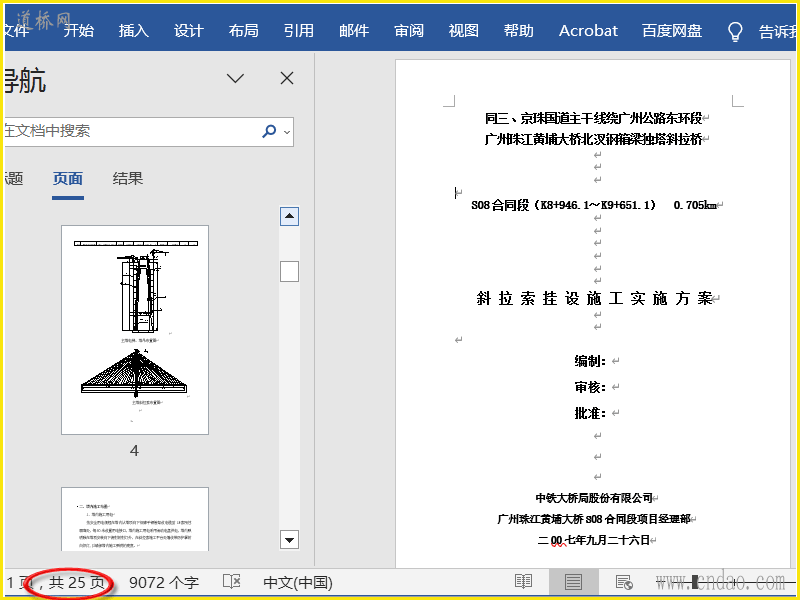Click the thumbnail scrollbar thumb box
Viewport: 800px width, 600px height.
(x=289, y=271)
